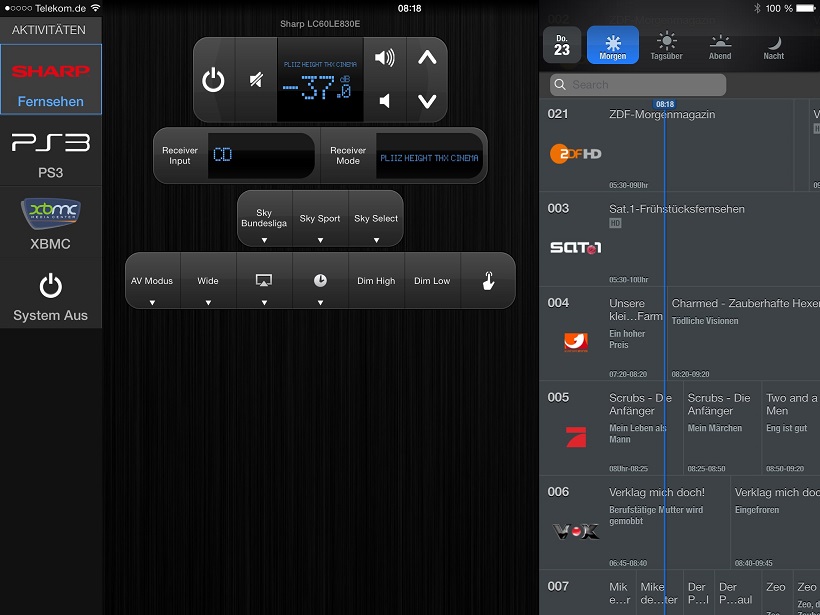Viewport: 820px width, 615px height.
Task: Tap the TV power button
Action: pyautogui.click(x=213, y=80)
